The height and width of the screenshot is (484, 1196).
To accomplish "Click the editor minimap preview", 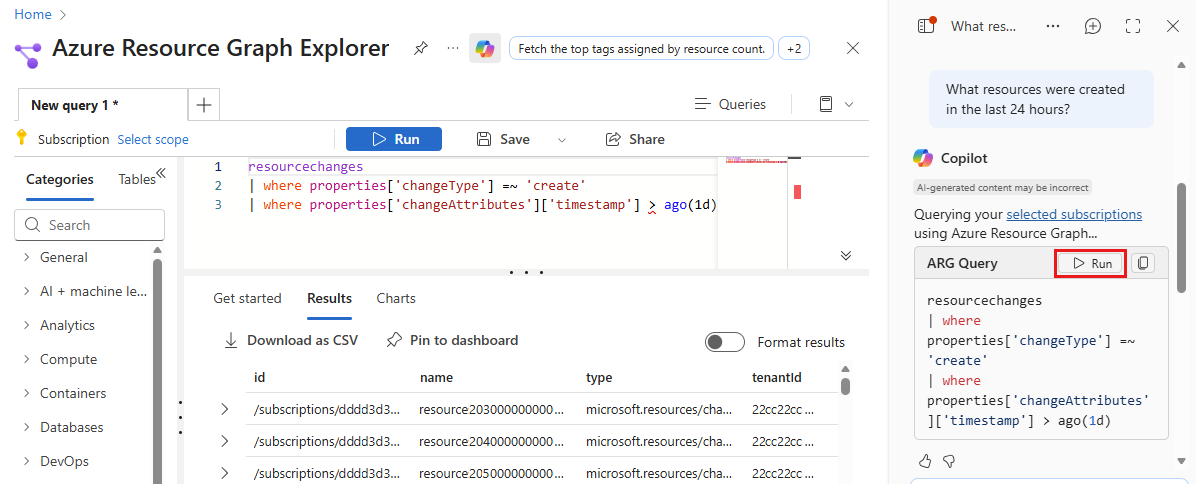I will pos(754,161).
